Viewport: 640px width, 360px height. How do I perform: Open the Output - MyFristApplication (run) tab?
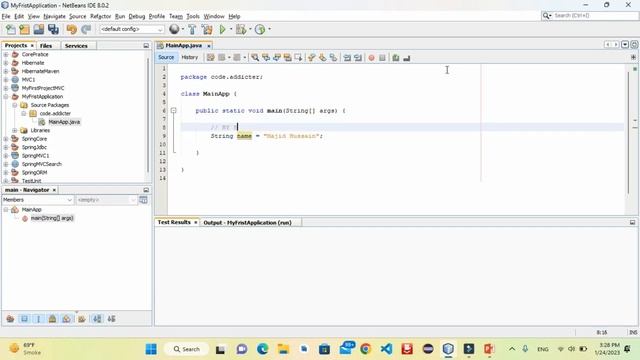click(x=247, y=222)
